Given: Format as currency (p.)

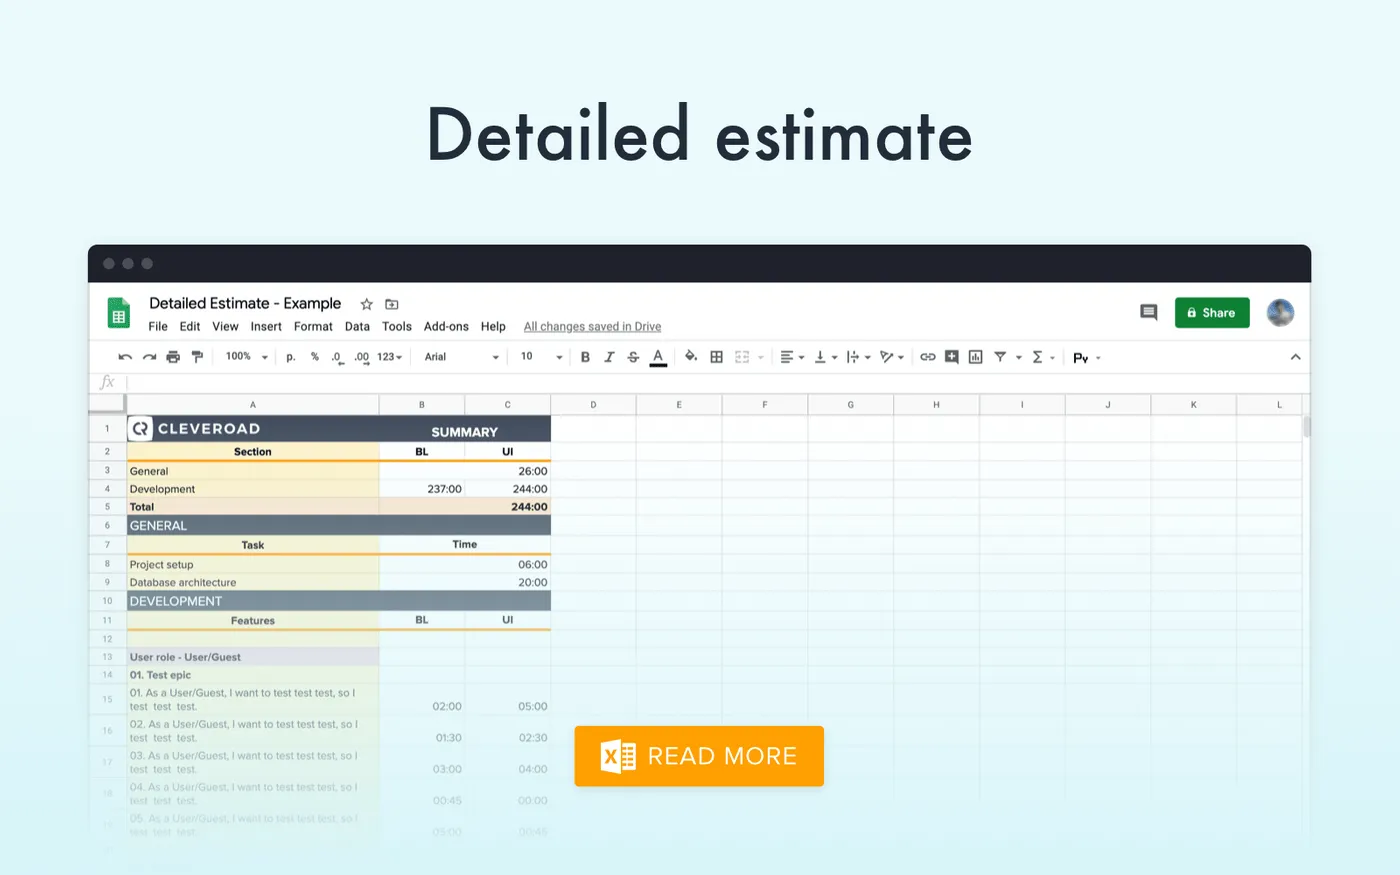Looking at the screenshot, I should 291,357.
